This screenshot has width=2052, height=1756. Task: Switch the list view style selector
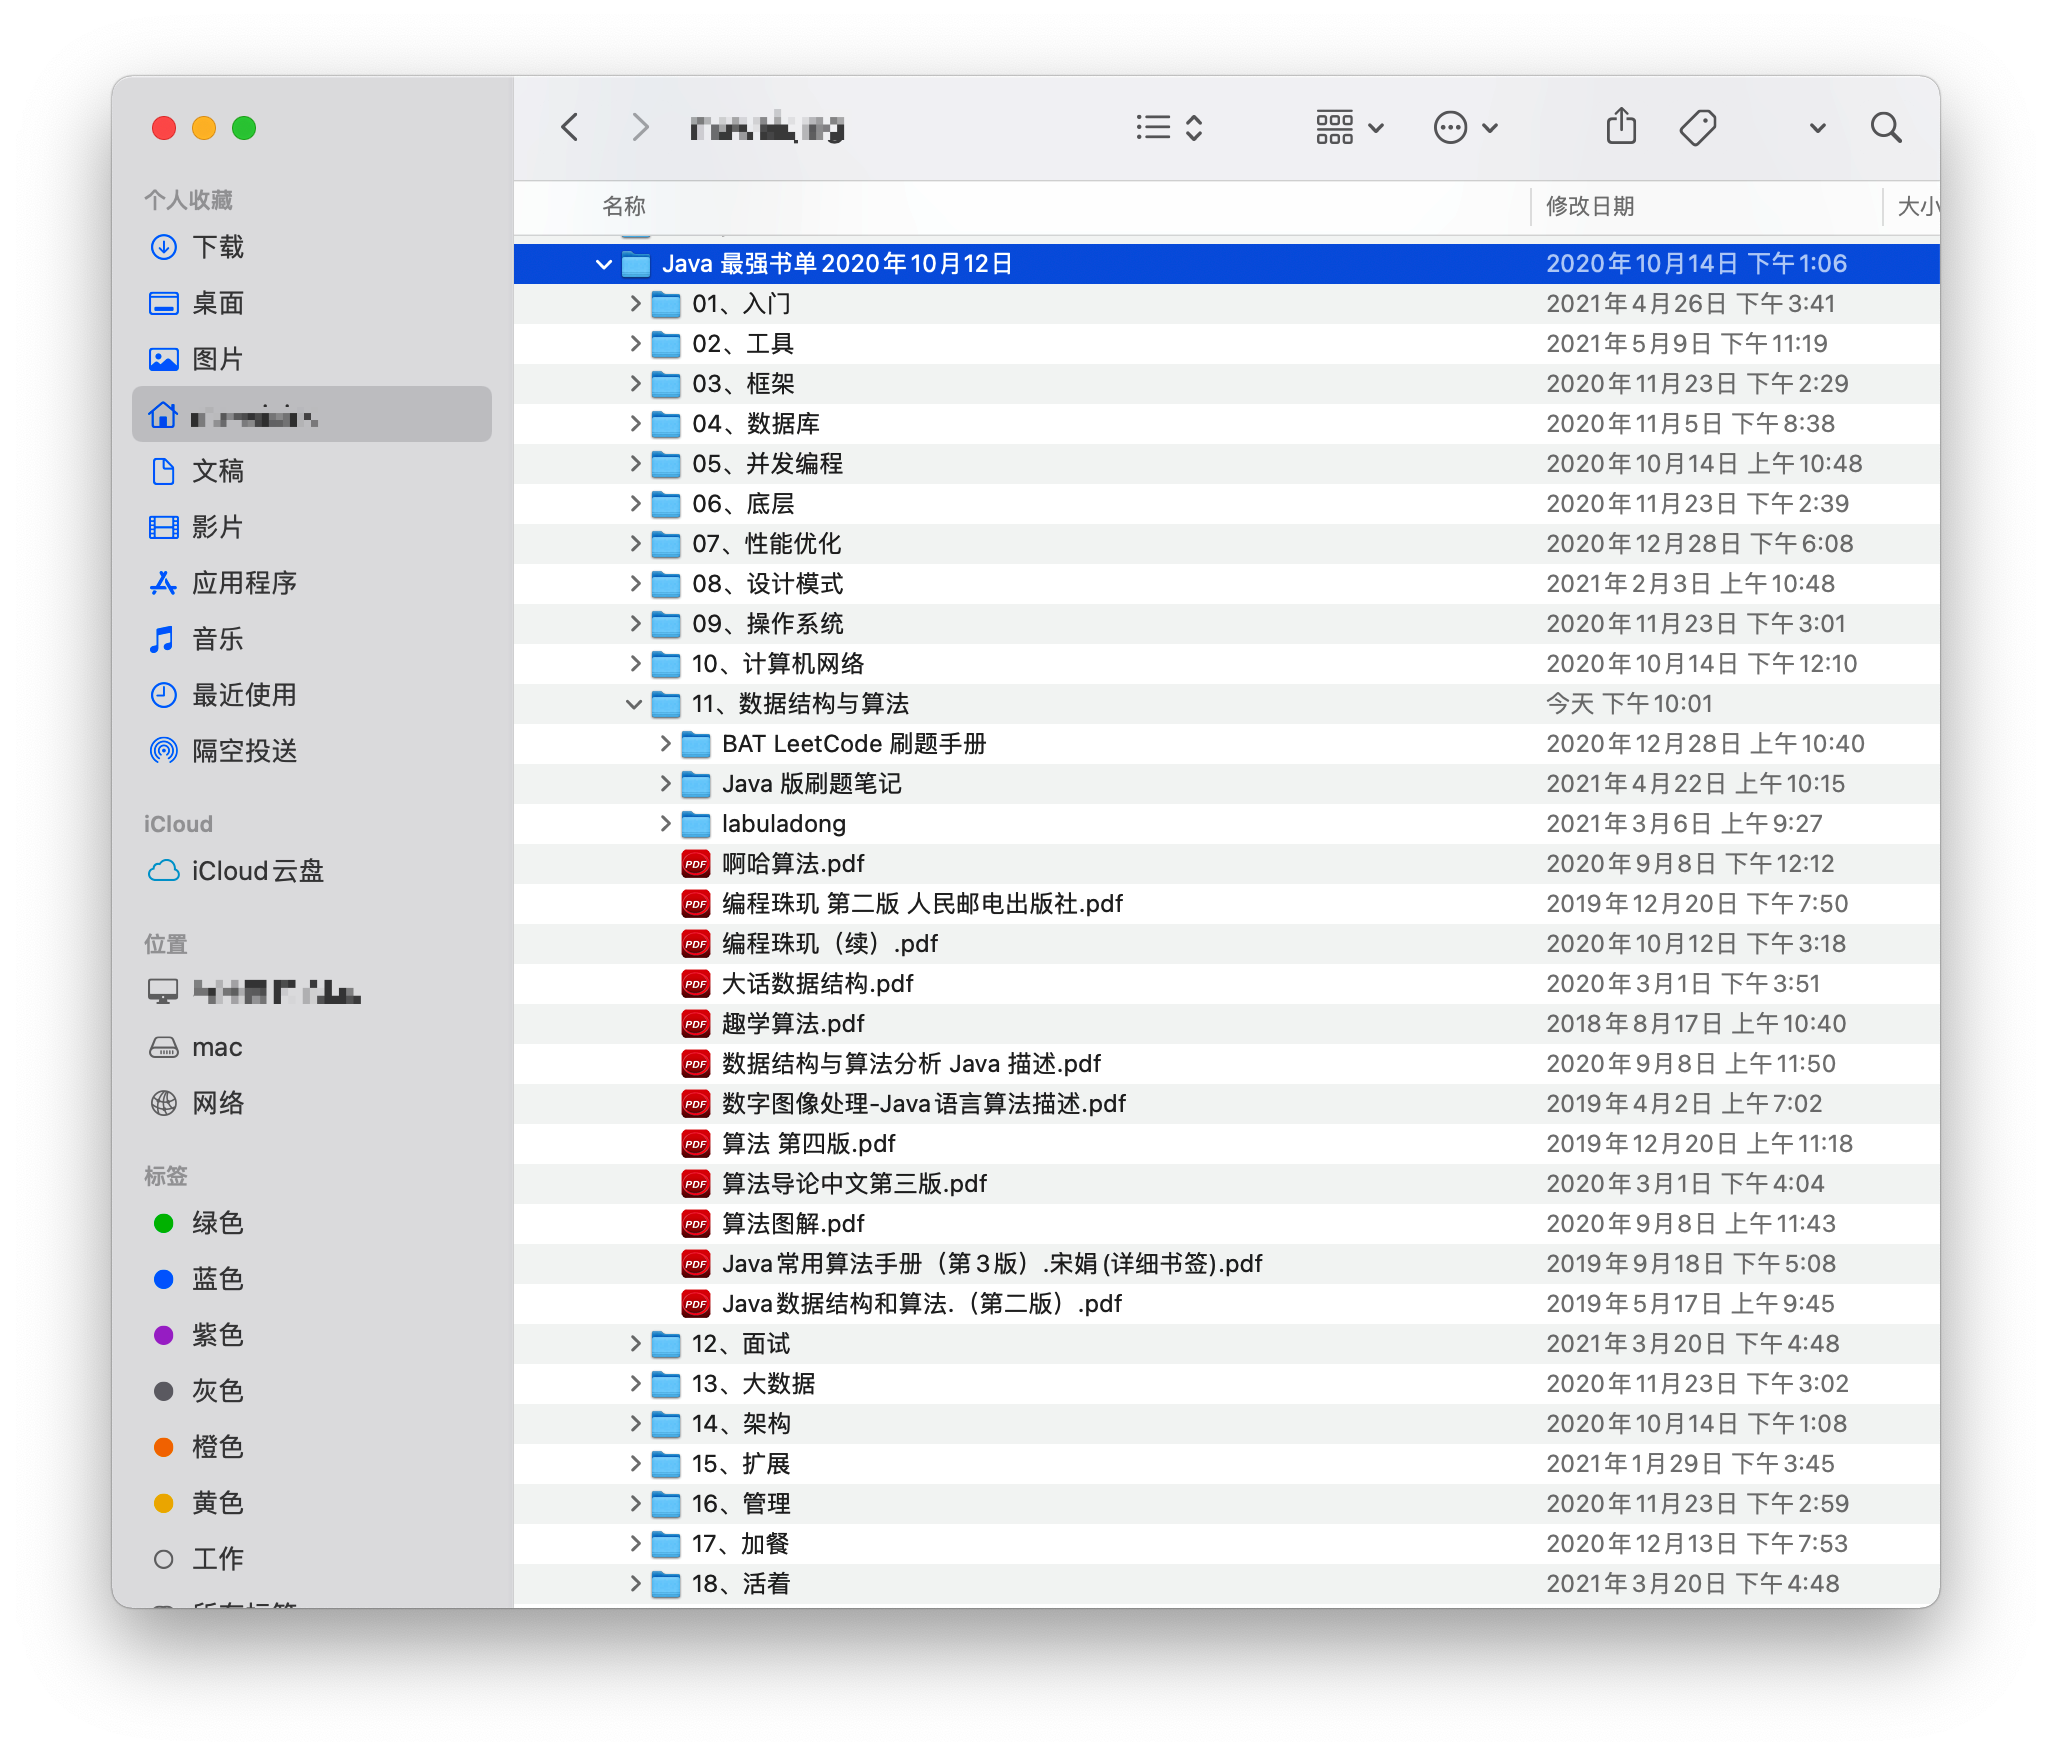1169,127
